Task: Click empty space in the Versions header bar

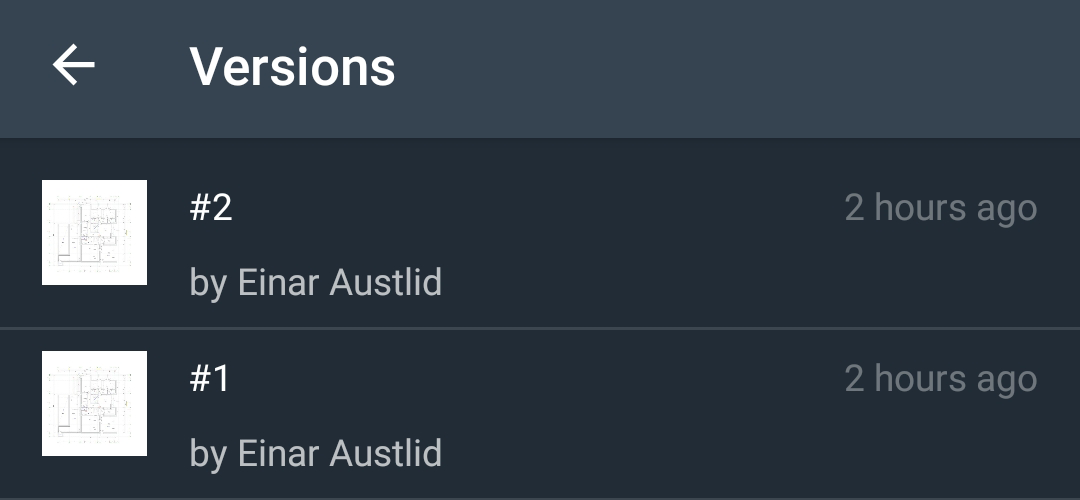Action: coord(737,67)
